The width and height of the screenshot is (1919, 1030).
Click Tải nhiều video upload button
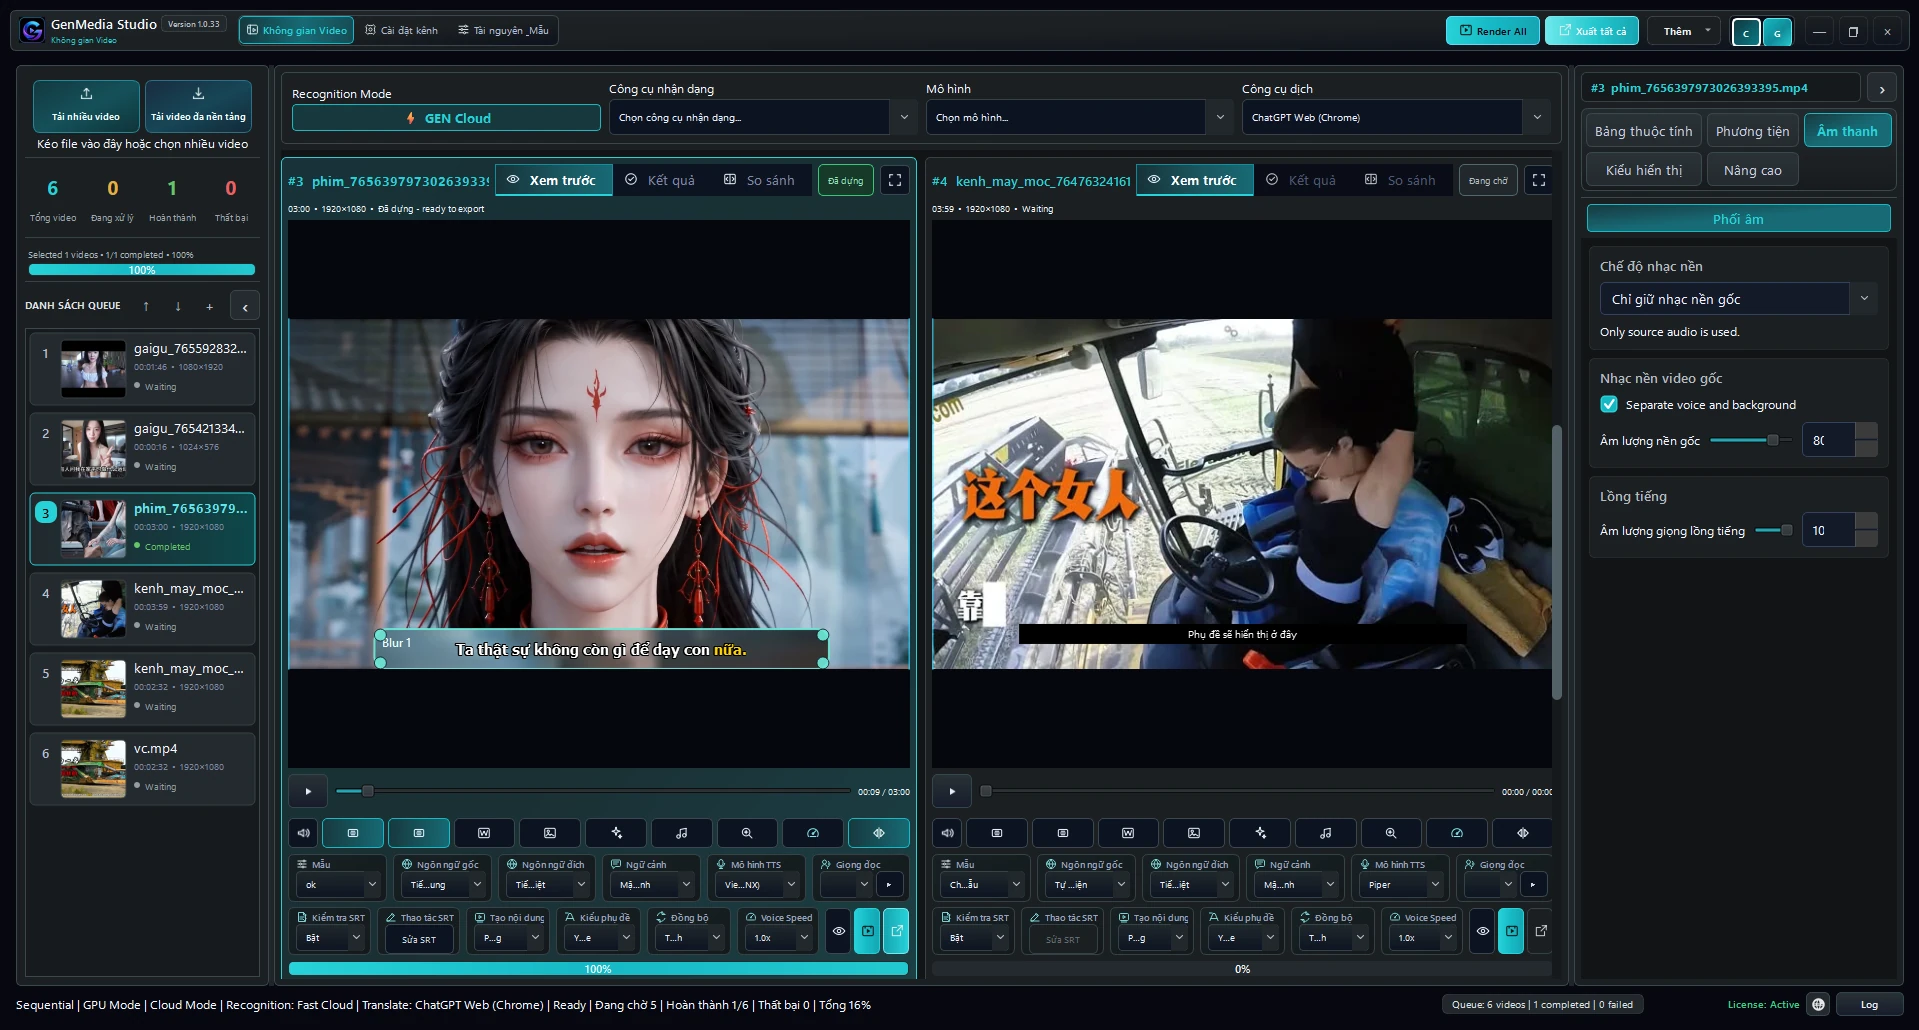pyautogui.click(x=86, y=106)
